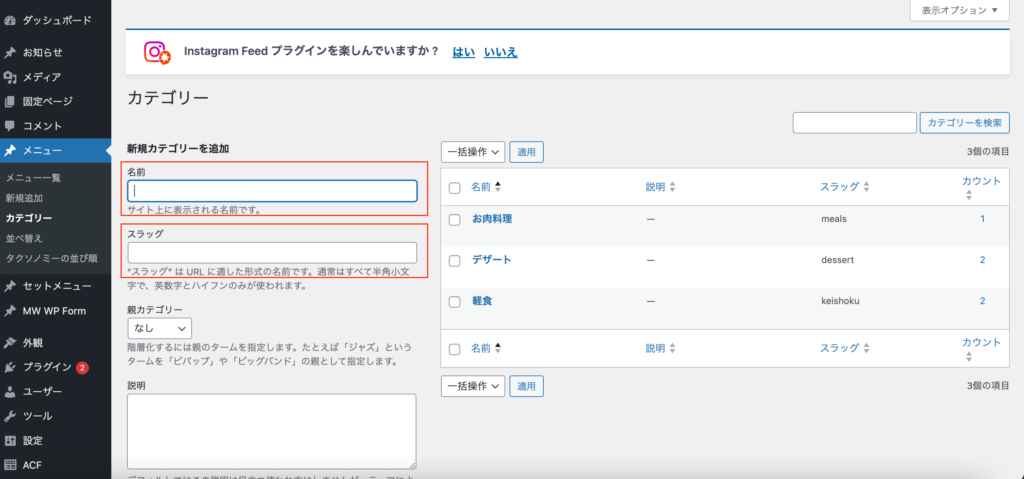Check the 軽食 row checkbox
Image resolution: width=1024 pixels, height=479 pixels.
[455, 302]
